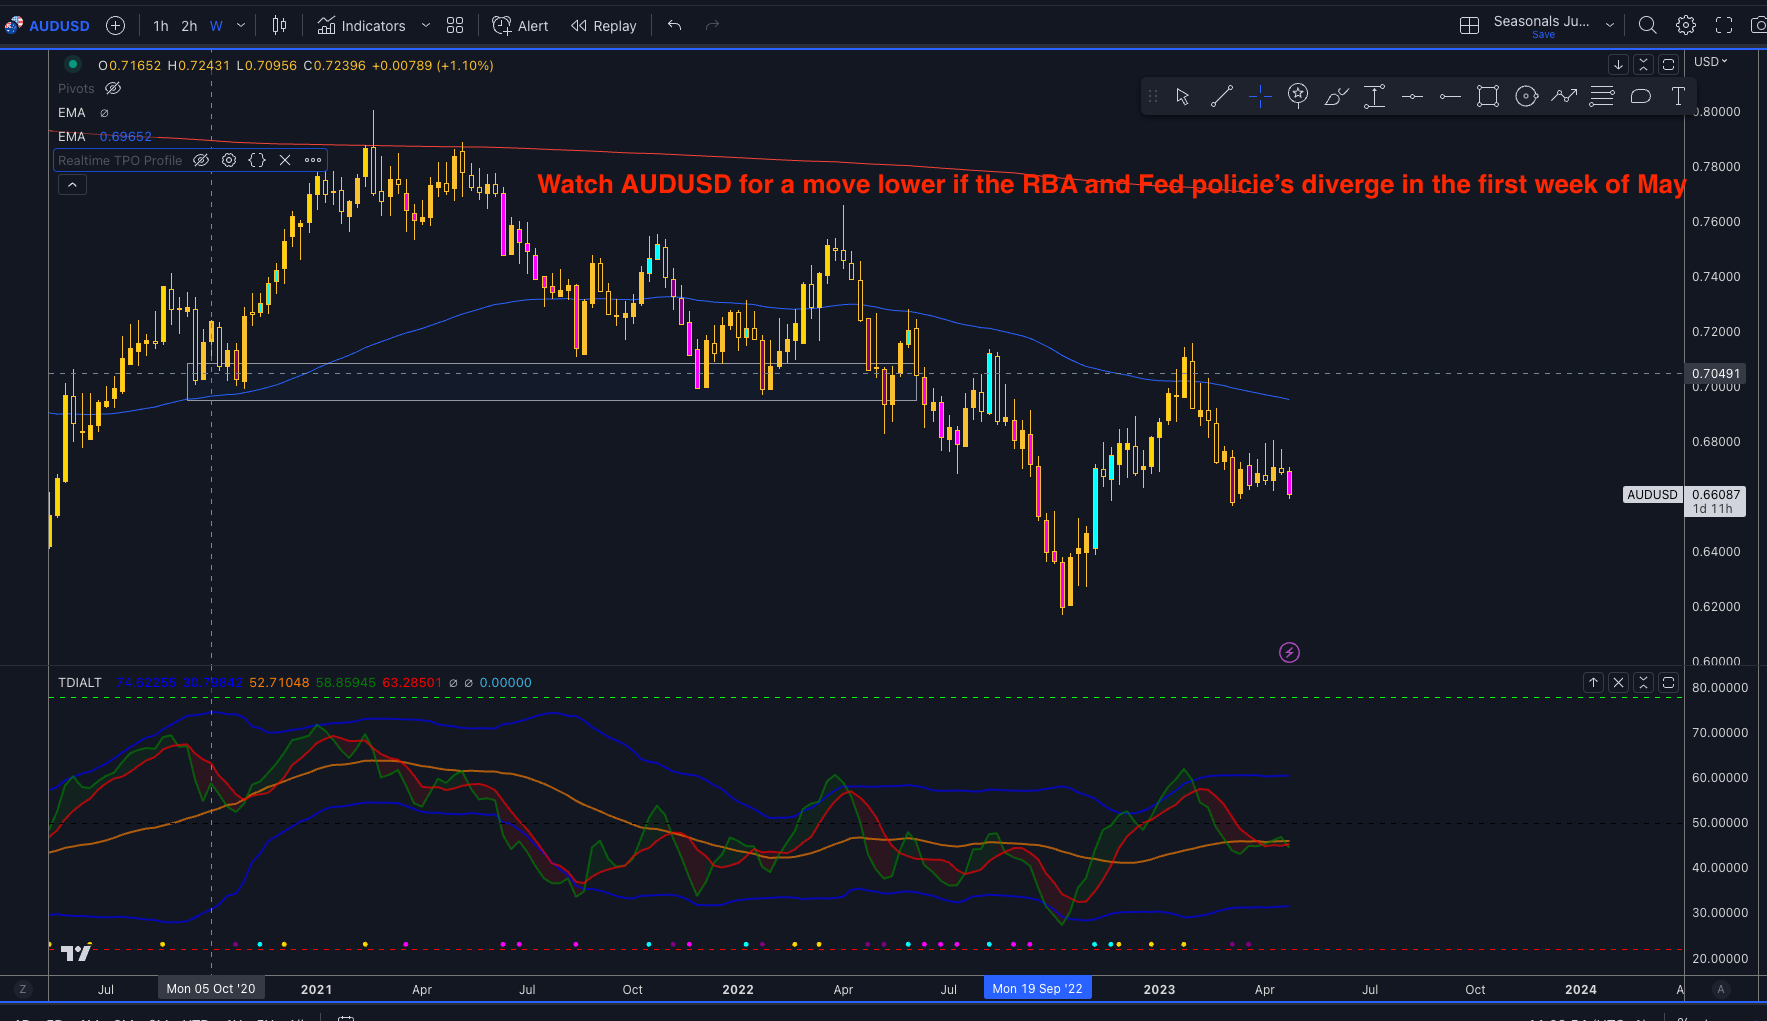Select the text annotation tool
This screenshot has height=1021, width=1767.
point(1678,96)
